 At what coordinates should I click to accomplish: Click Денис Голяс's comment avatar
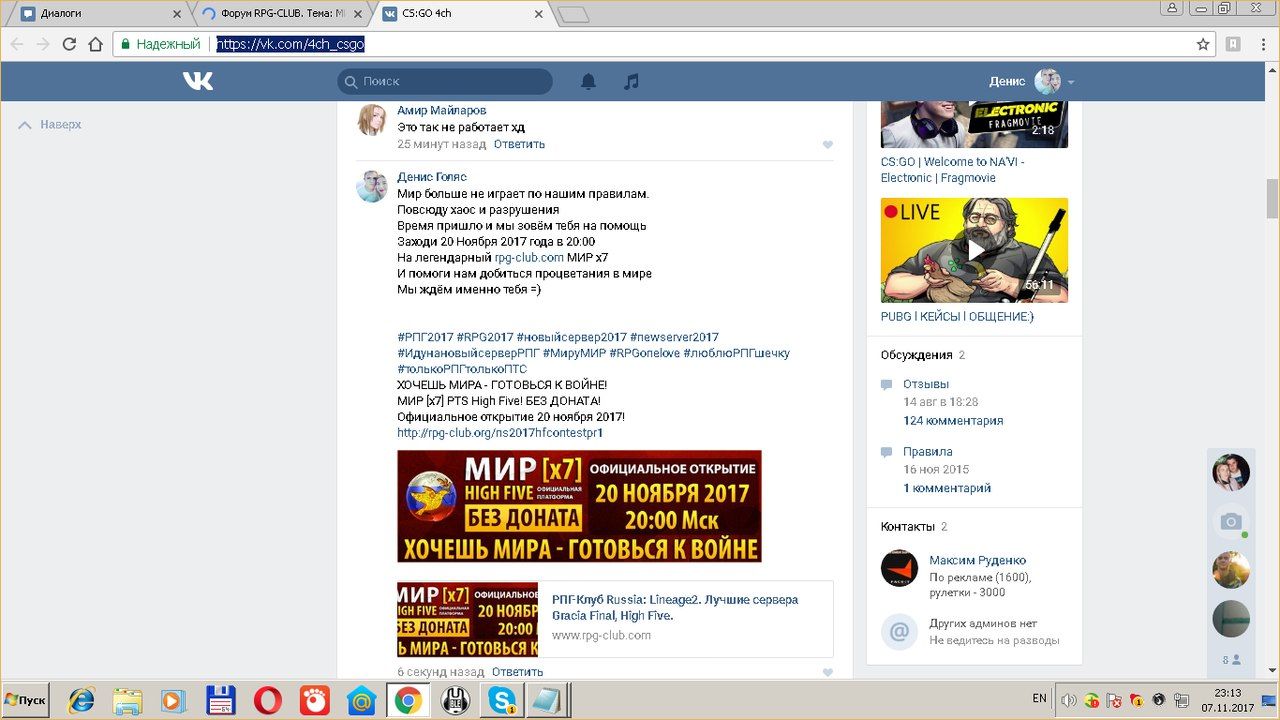point(373,187)
